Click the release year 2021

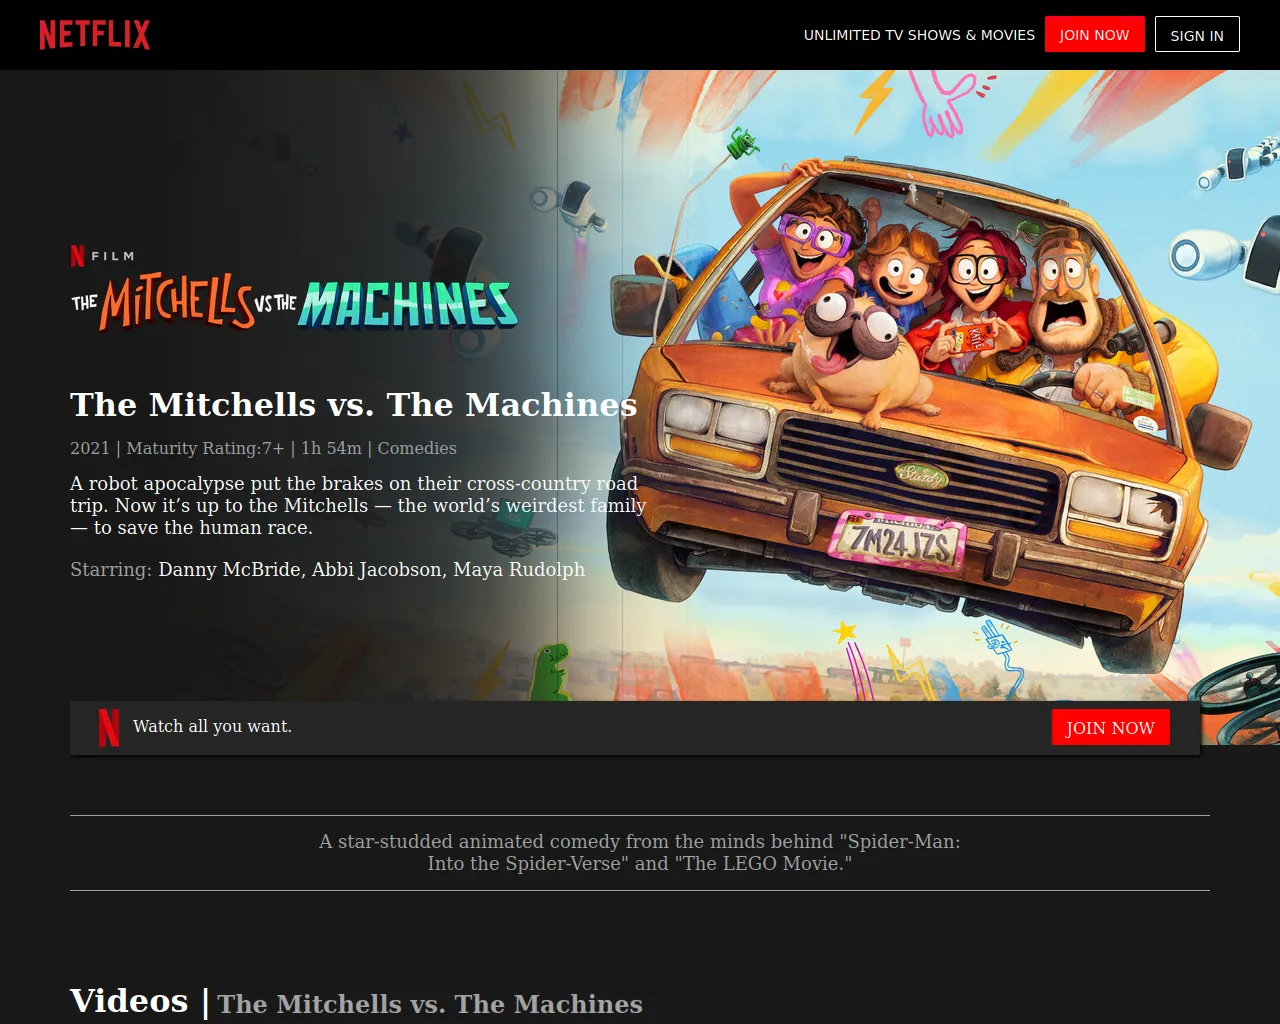click(x=90, y=448)
